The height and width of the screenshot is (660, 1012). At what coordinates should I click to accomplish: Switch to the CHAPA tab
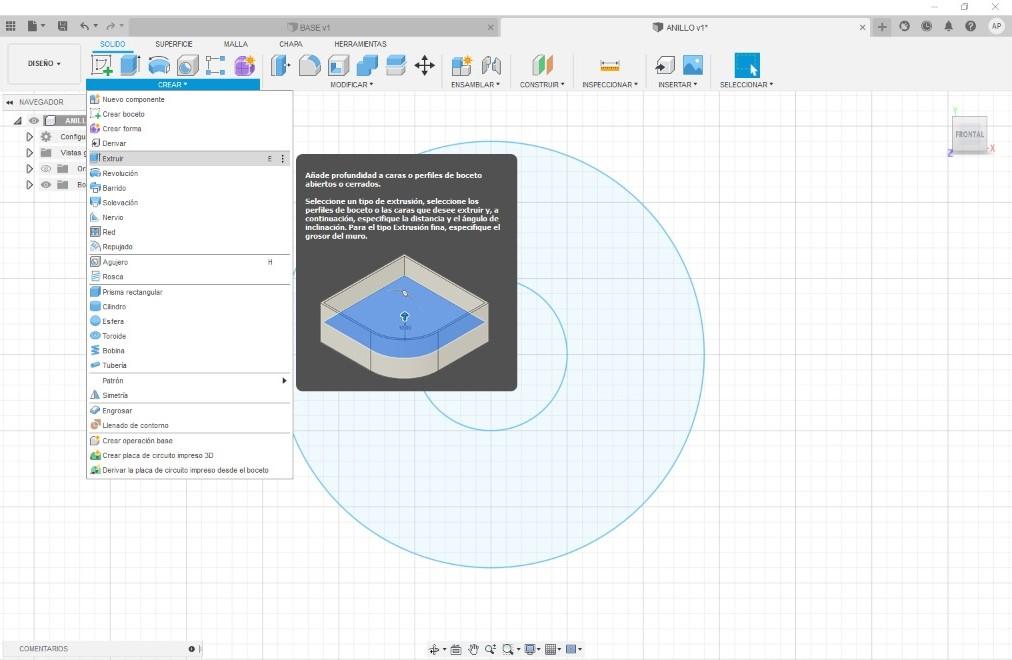(x=290, y=44)
